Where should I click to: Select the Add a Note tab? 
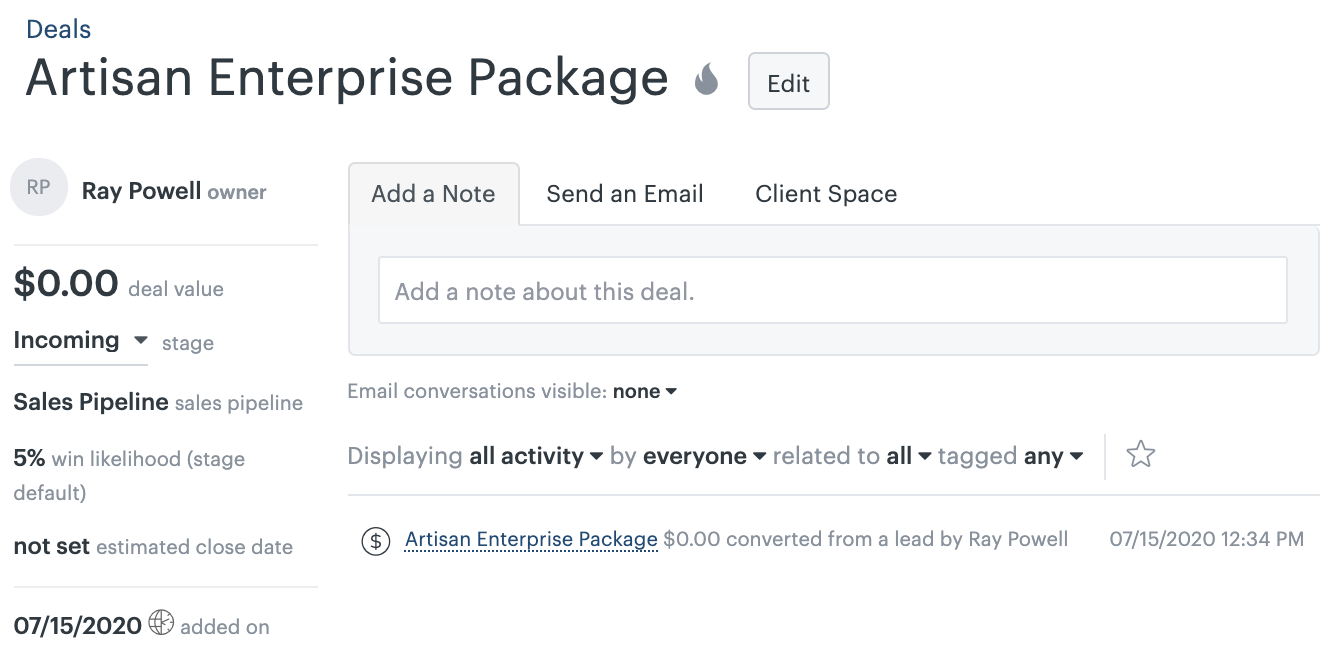(x=434, y=194)
